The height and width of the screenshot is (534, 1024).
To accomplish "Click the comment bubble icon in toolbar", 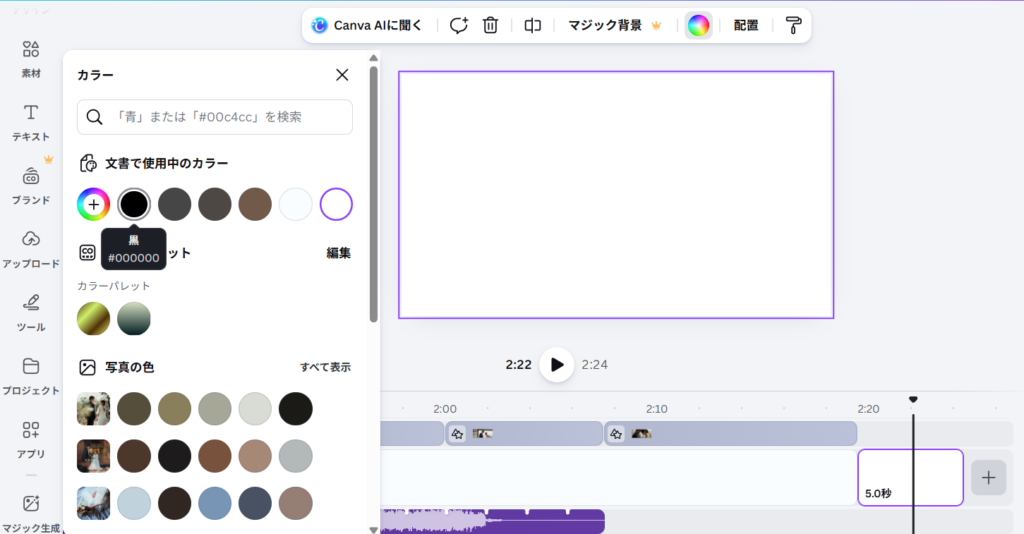I will 458,26.
